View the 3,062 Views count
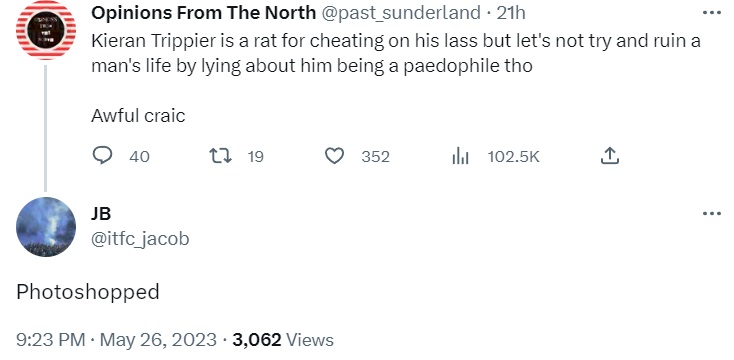 [x=283, y=339]
